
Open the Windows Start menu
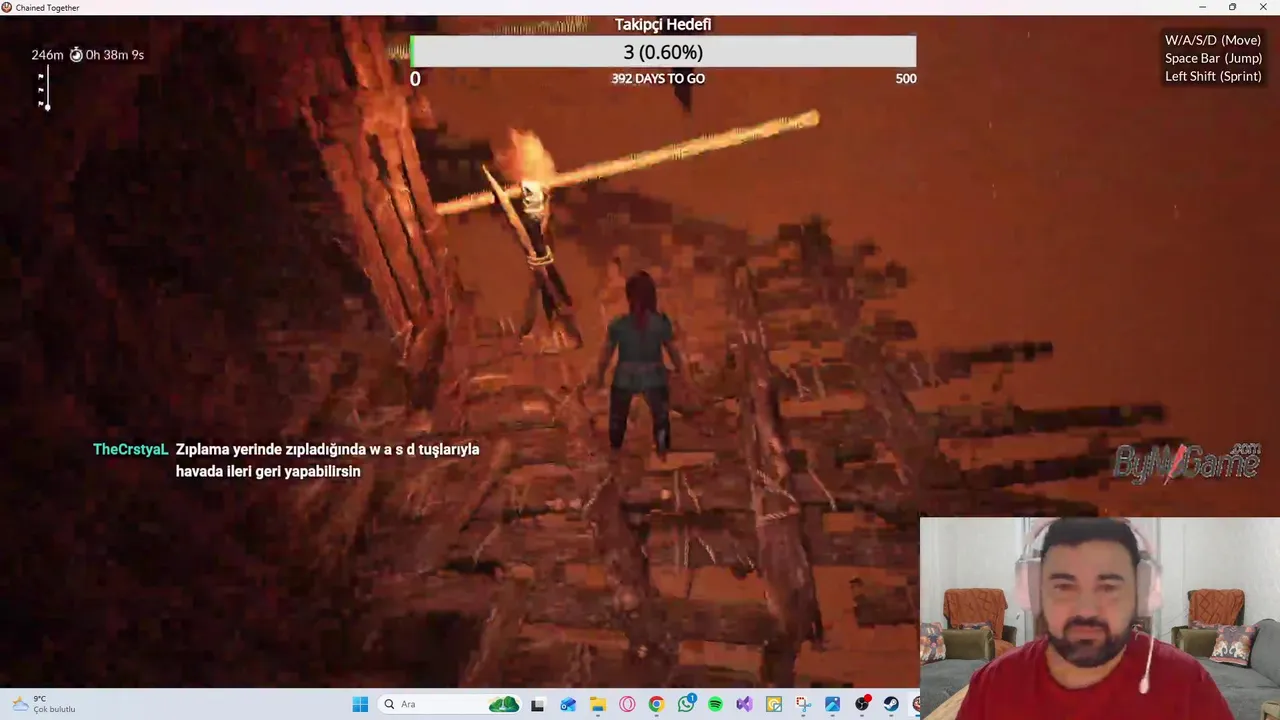pos(360,704)
